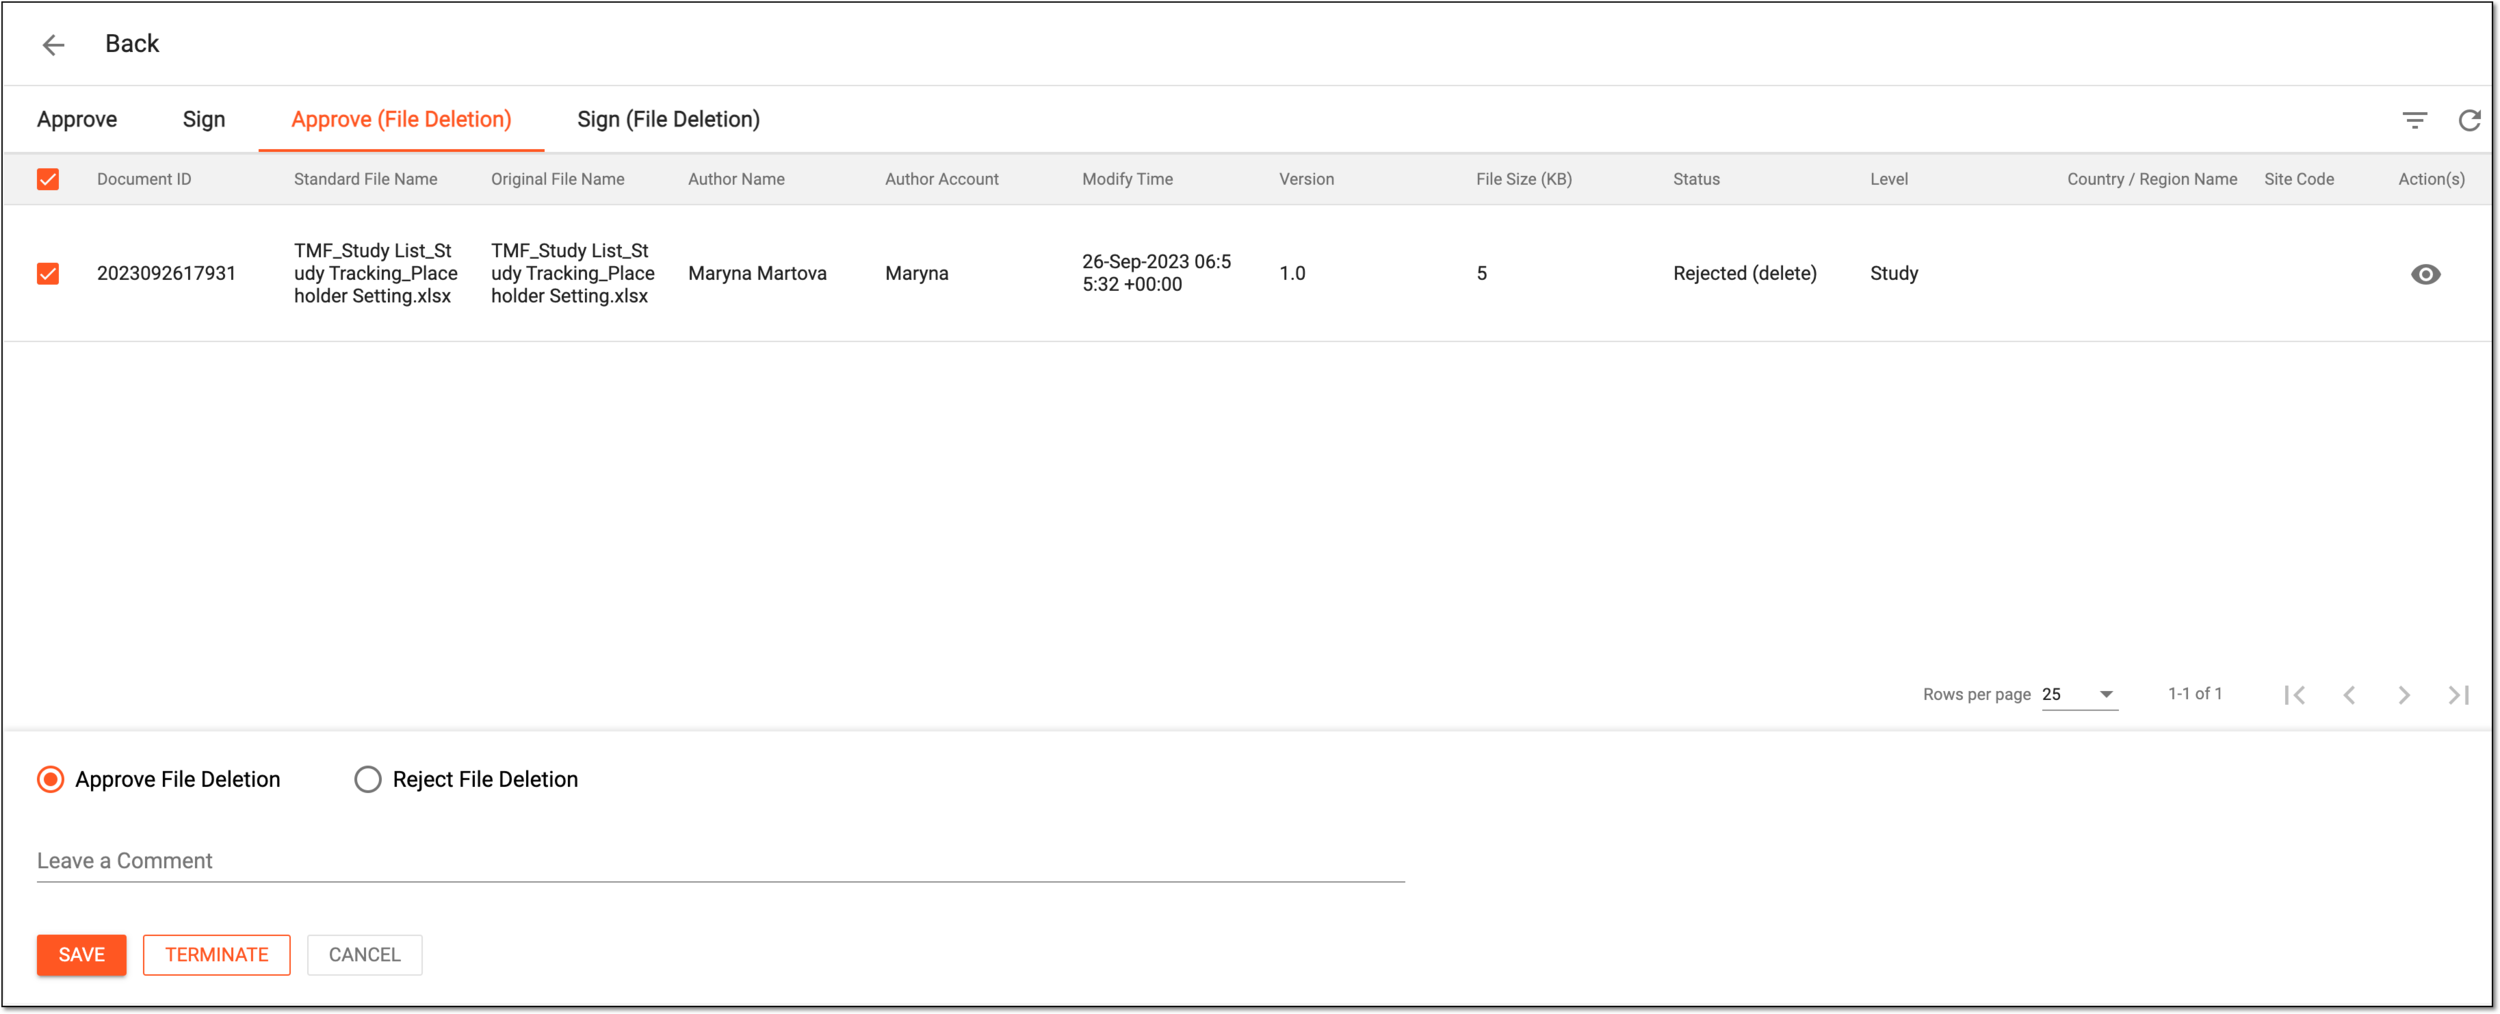Click Author Account column header
2500x1014 pixels.
(942, 180)
